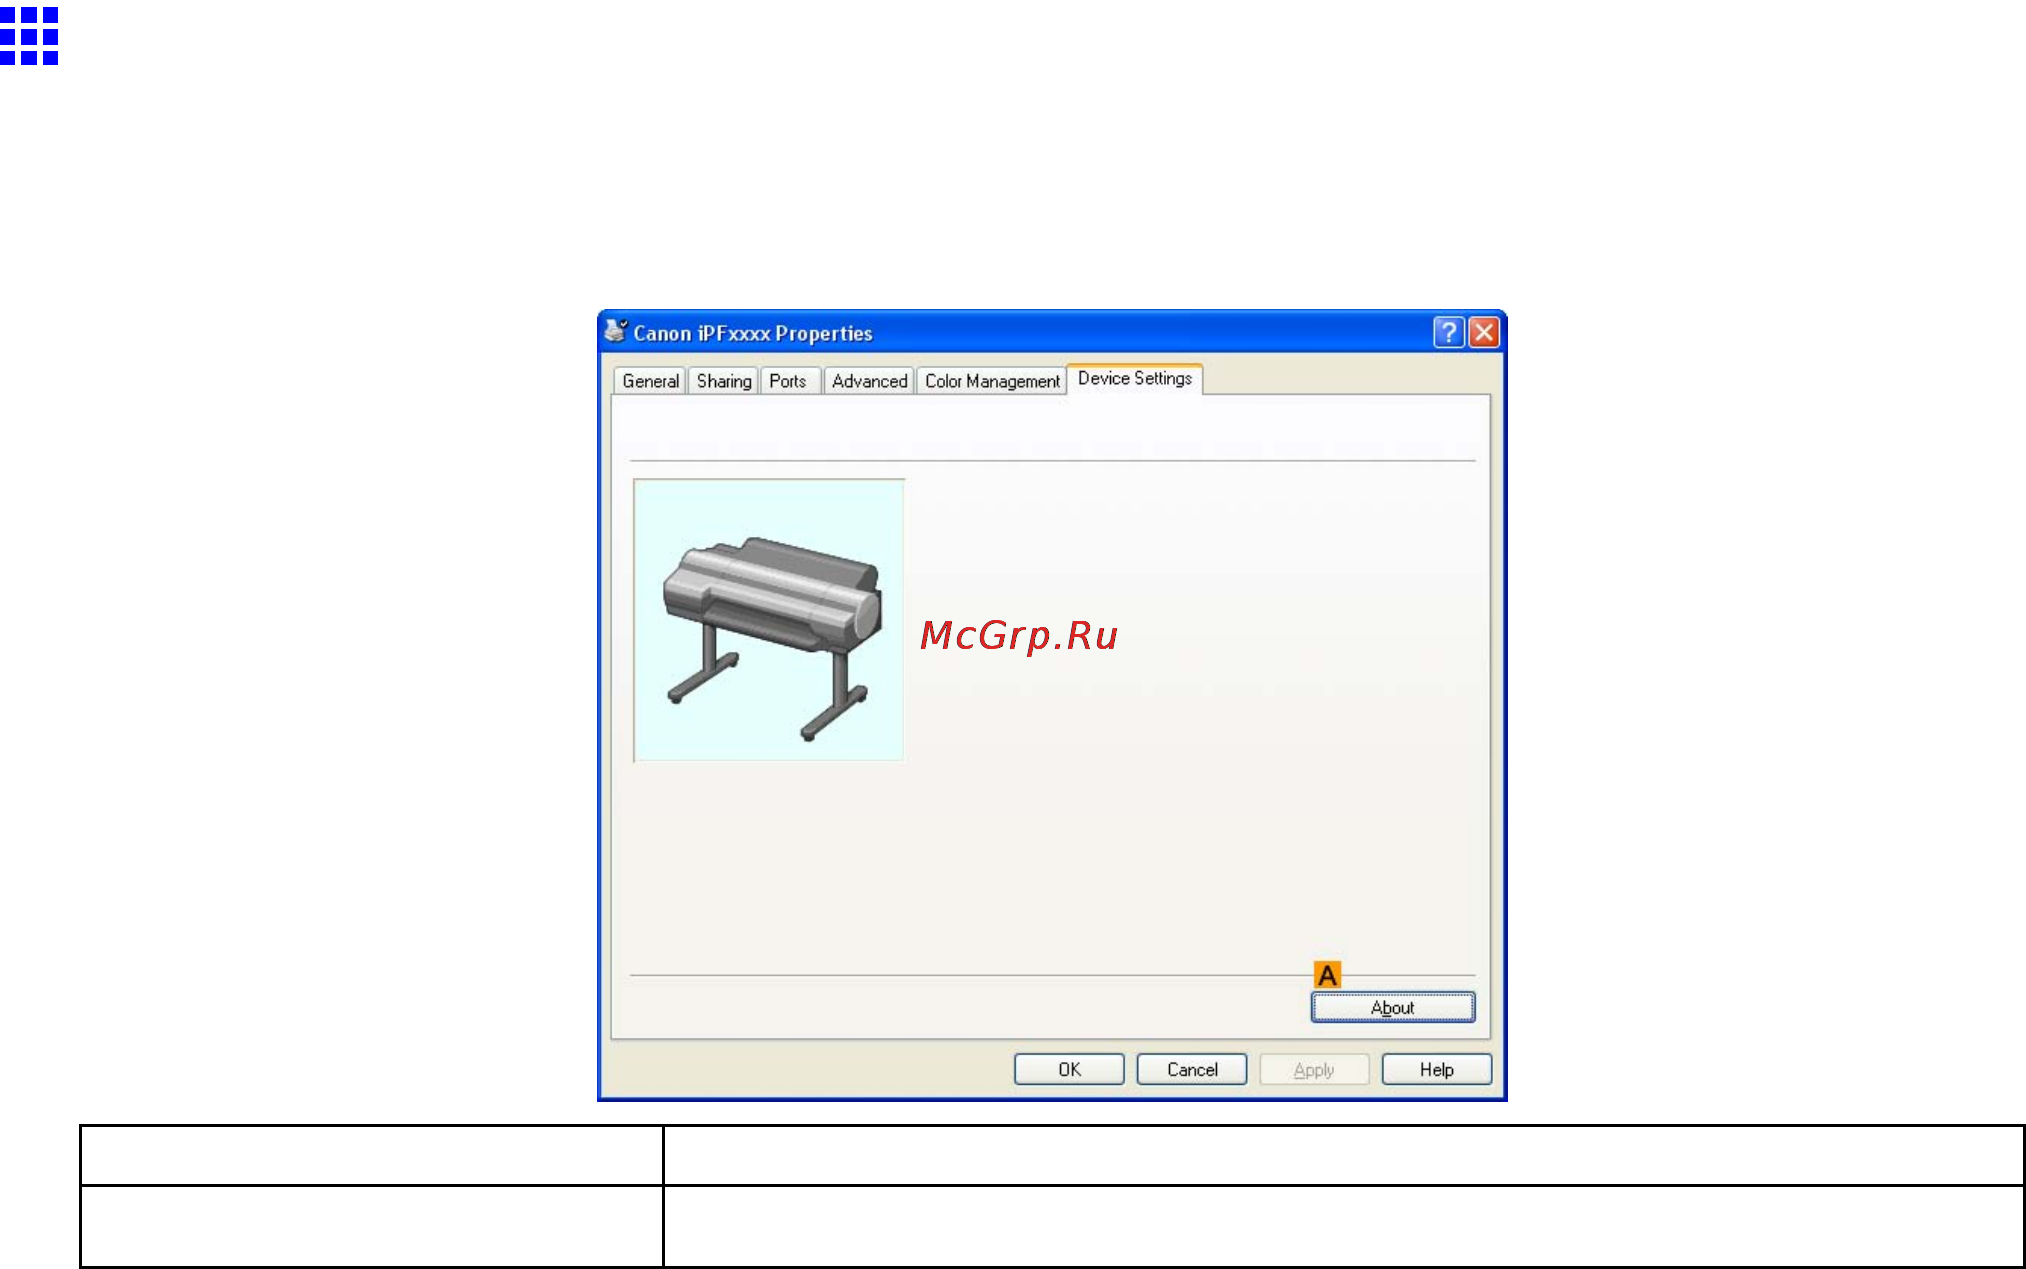Close the Canon iPFxxxx Properties dialog
Image resolution: width=2026 pixels, height=1269 pixels.
click(x=1484, y=332)
